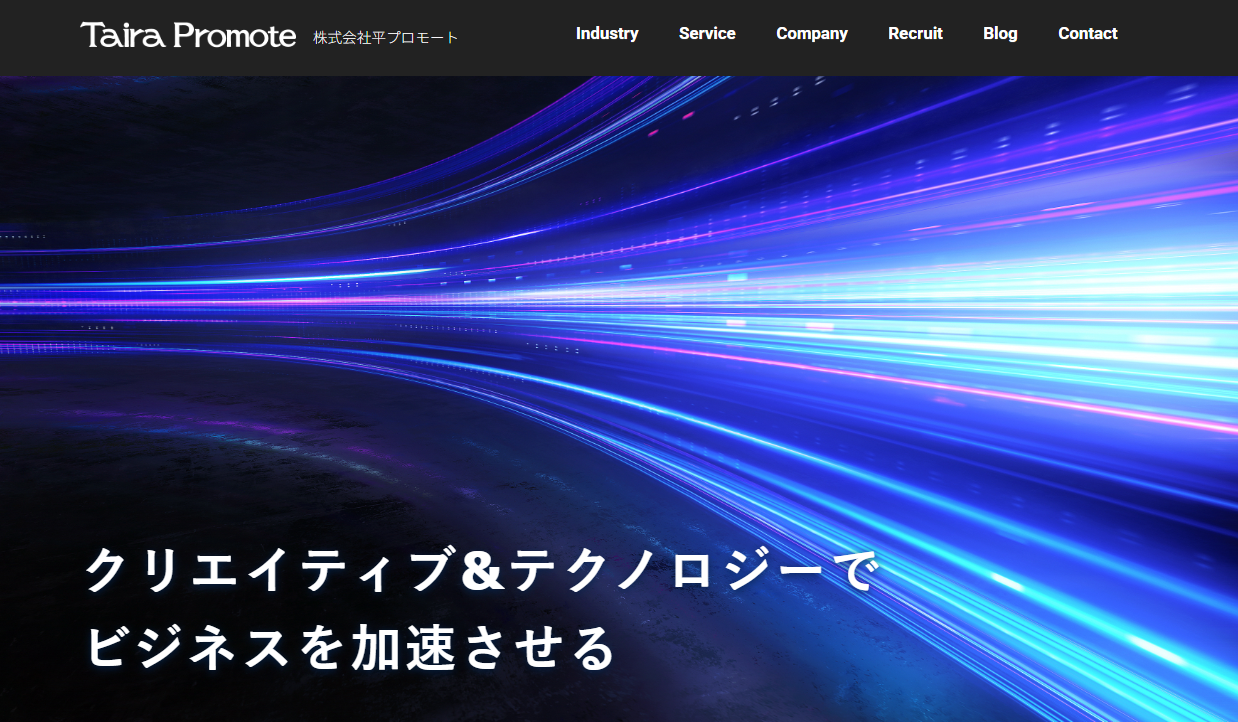Screen dimensions: 1238x722
Task: Click the headline line ビジネスを加速させる
Action: 349,648
